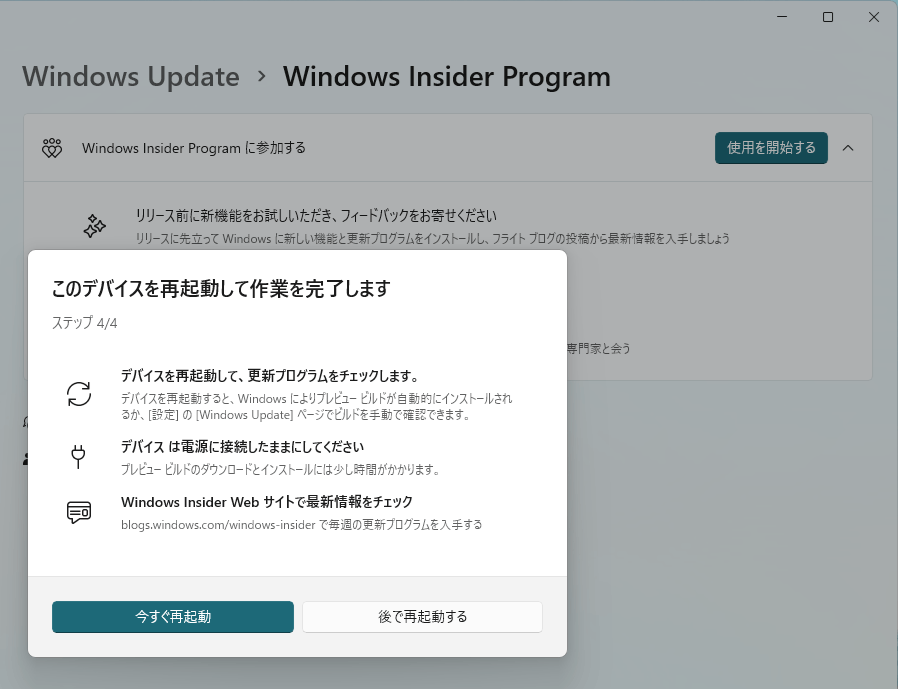This screenshot has width=898, height=689.
Task: Click the 今すぐ再起動 button
Action: (172, 617)
